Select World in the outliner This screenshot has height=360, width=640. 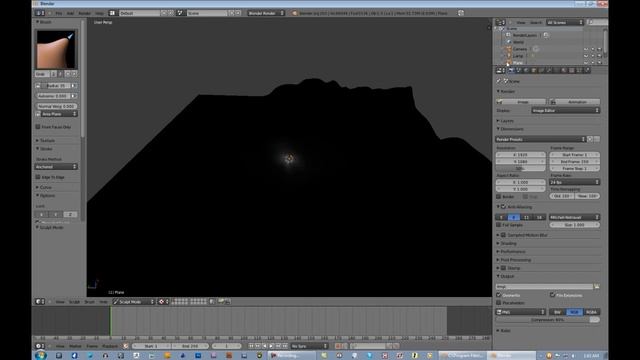518,42
